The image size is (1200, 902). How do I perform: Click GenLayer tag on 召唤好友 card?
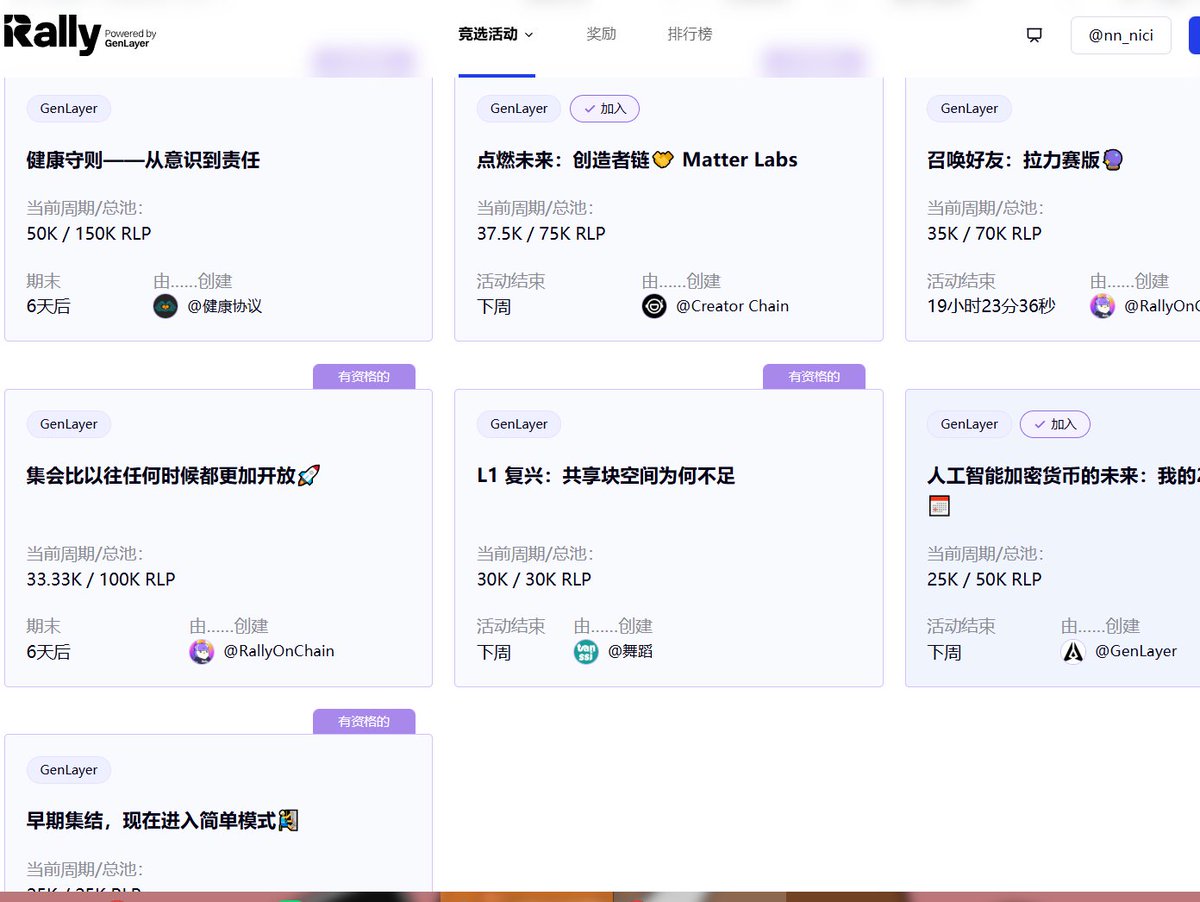point(969,109)
